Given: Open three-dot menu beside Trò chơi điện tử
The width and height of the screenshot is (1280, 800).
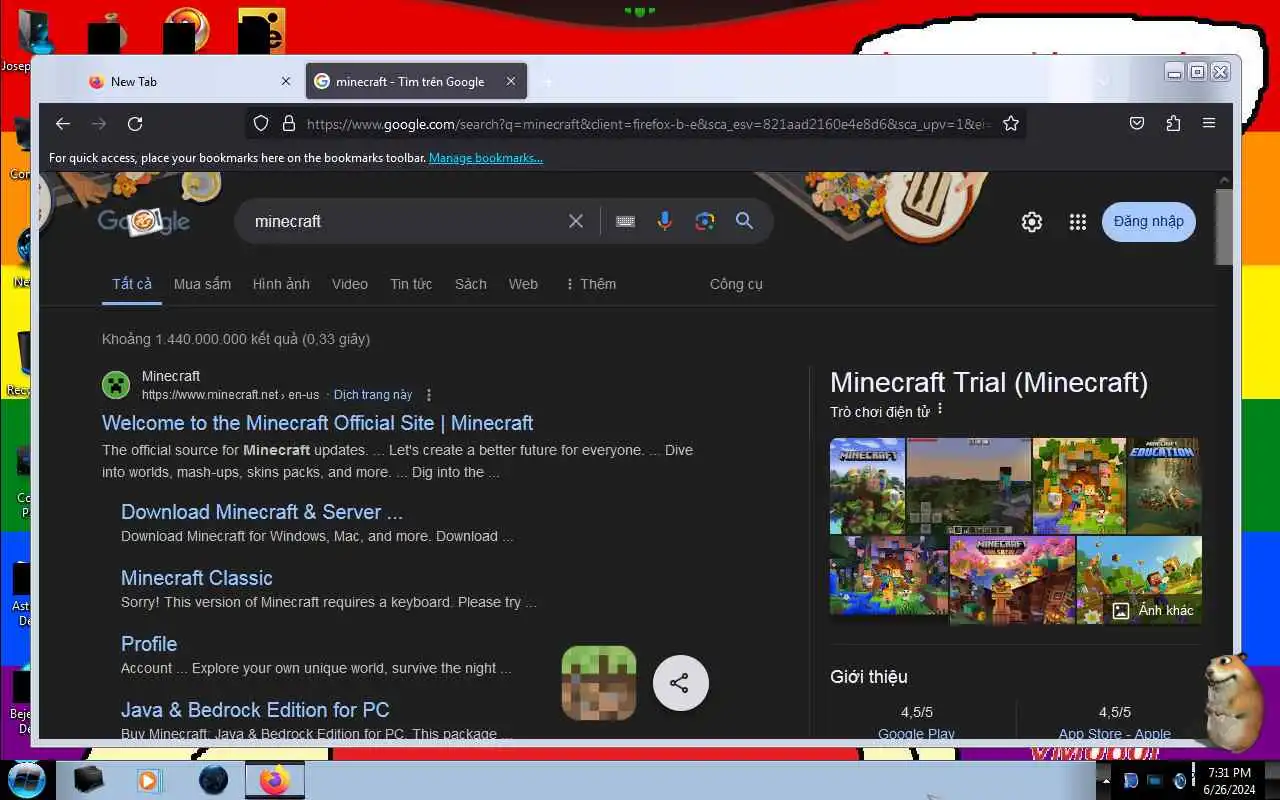Looking at the screenshot, I should click(940, 410).
